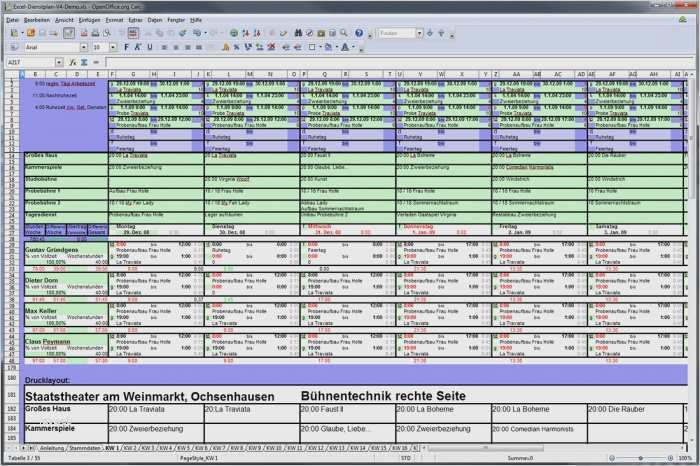This screenshot has height=466, width=700.
Task: Switch to the KW 5 sheet tab
Action: click(x=183, y=448)
